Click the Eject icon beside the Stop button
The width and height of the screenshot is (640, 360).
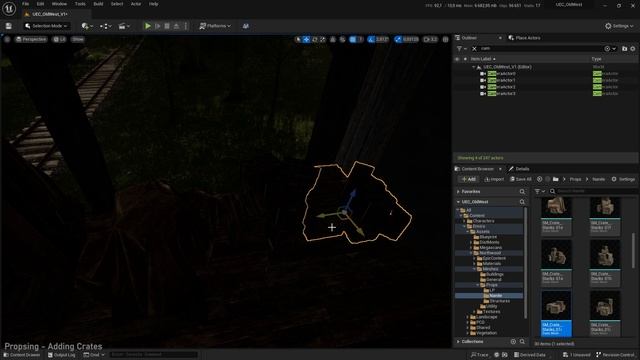176,26
